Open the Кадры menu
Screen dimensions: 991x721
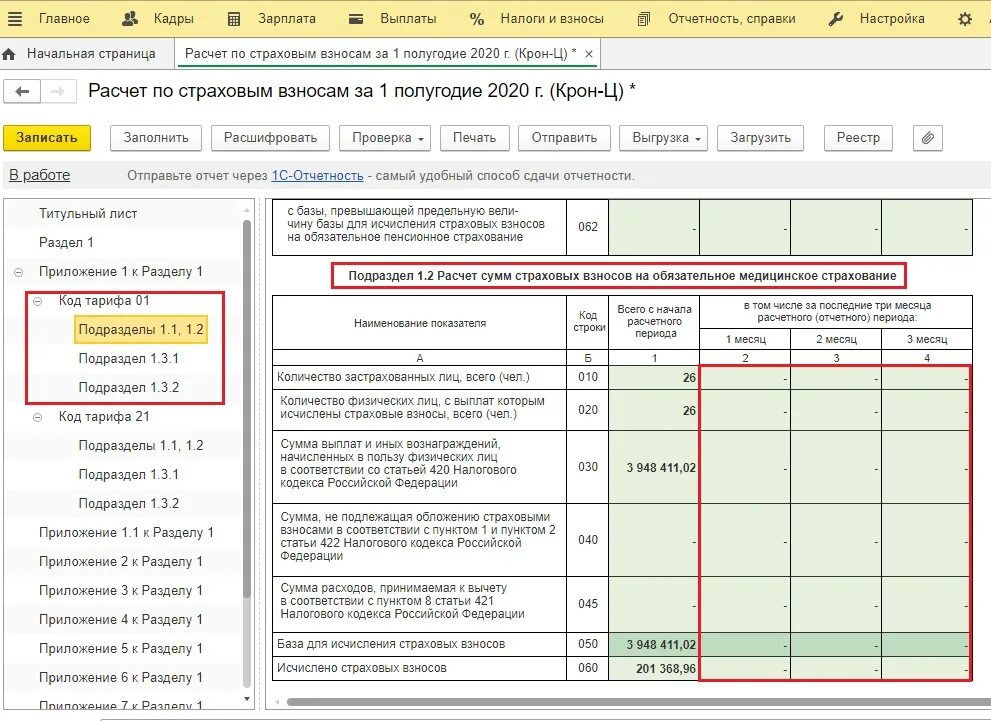(173, 19)
